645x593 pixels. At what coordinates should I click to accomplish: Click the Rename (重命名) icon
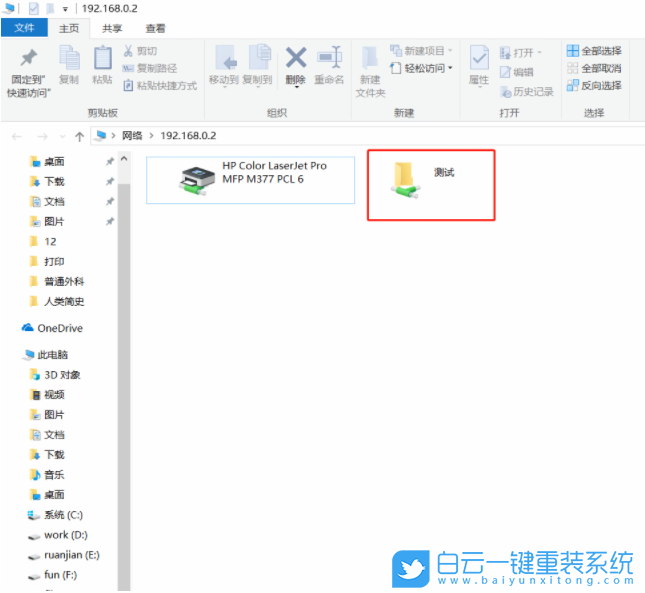coord(329,57)
